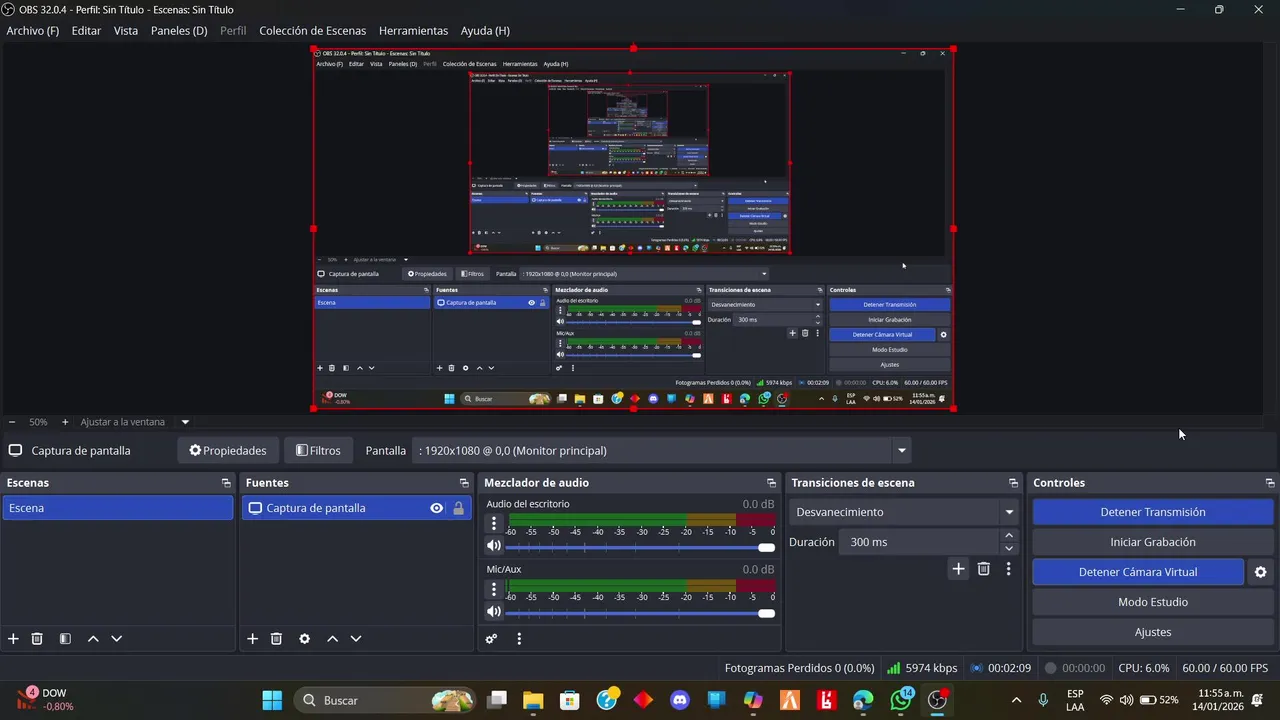
Task: Toggle visibility of Captura de pantalla source
Action: pos(436,508)
